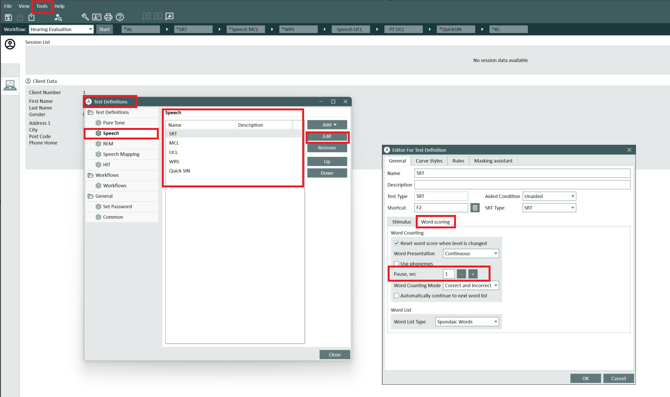The height and width of the screenshot is (397, 670).
Task: Open the SRT Type dropdown
Action: (x=549, y=208)
